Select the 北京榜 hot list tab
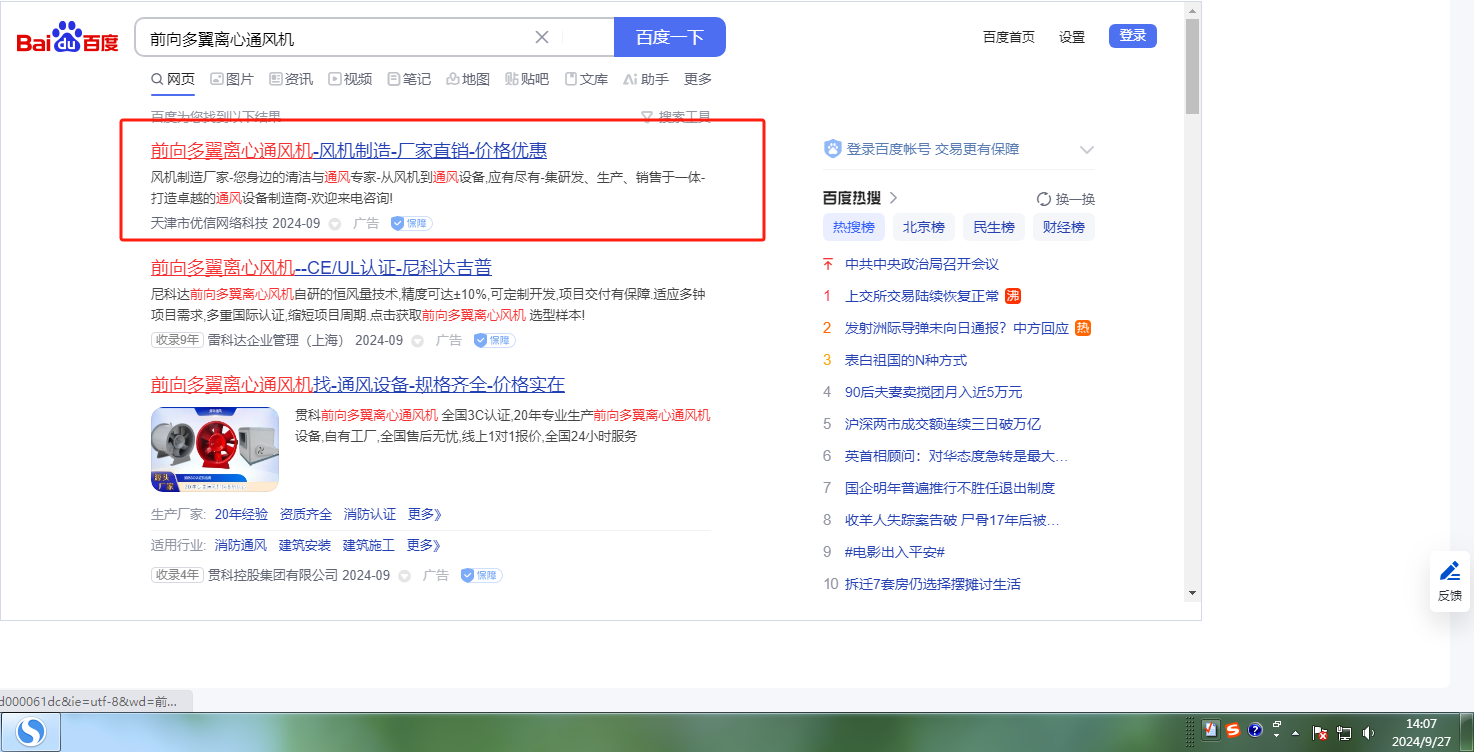 923,227
